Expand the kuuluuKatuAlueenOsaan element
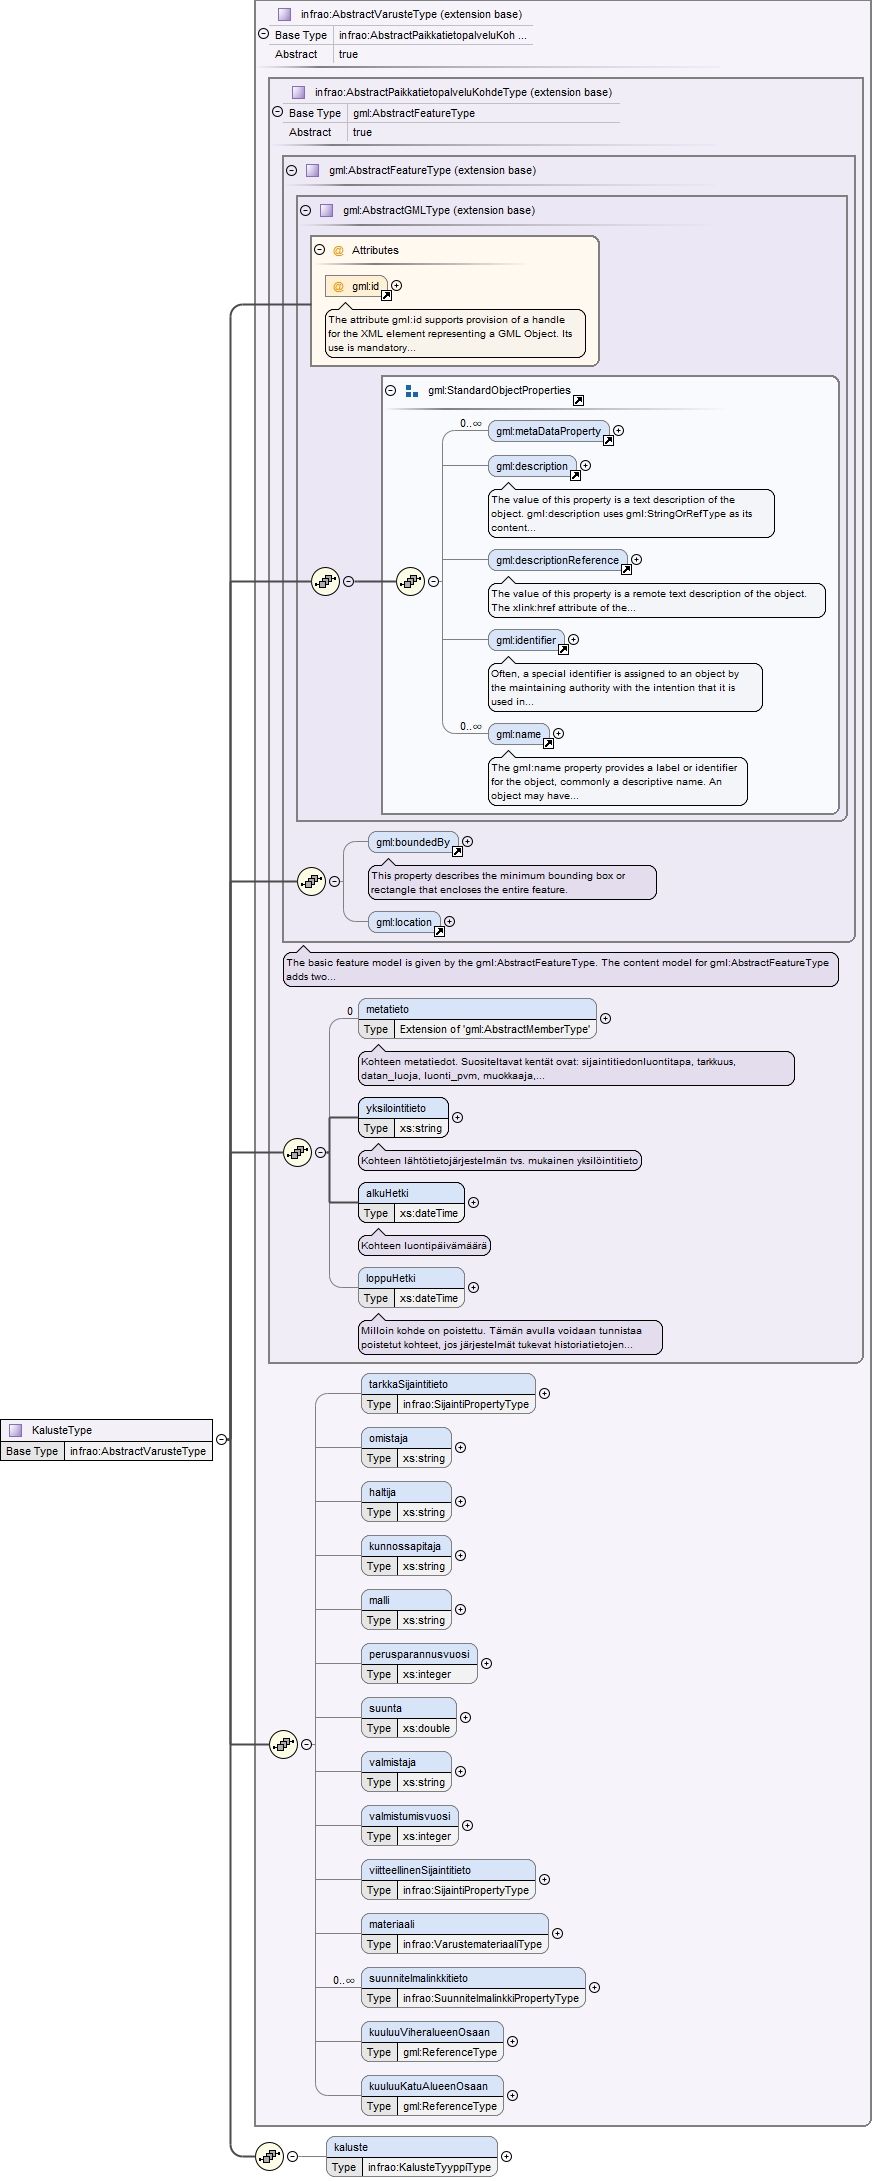This screenshot has height=2182, width=873. pyautogui.click(x=513, y=2095)
